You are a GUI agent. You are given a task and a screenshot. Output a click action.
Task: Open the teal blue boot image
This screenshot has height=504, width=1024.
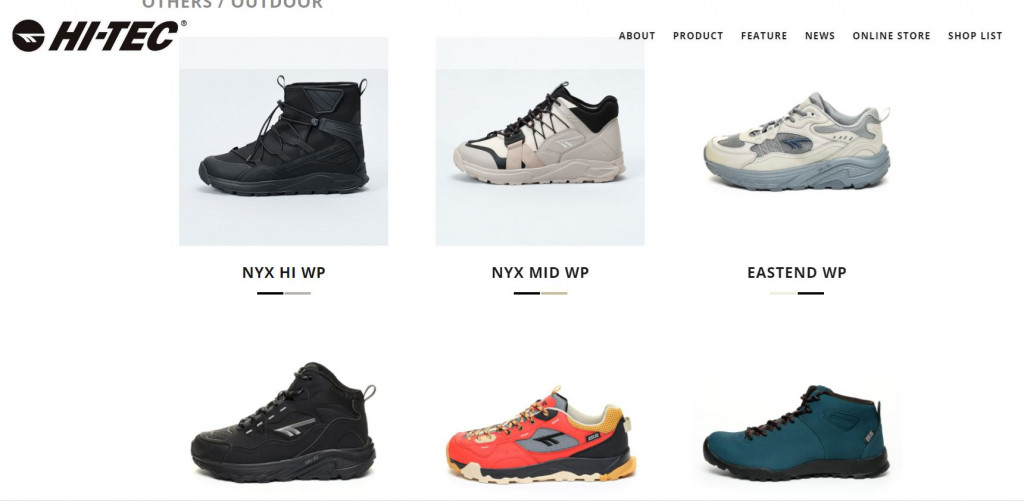797,432
